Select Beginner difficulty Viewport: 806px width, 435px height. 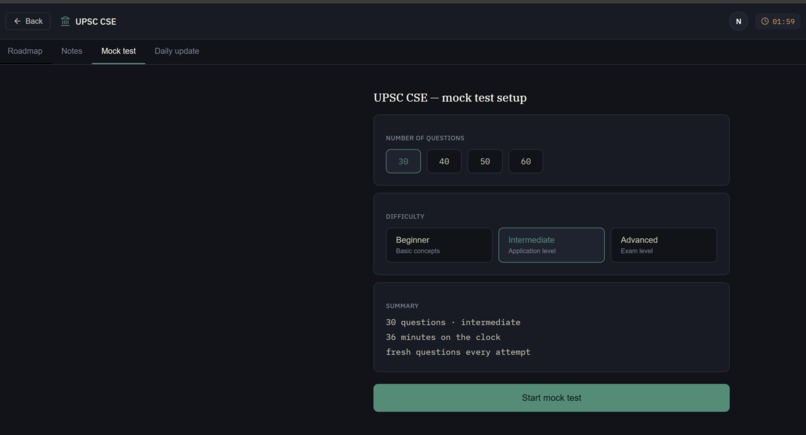pos(439,245)
